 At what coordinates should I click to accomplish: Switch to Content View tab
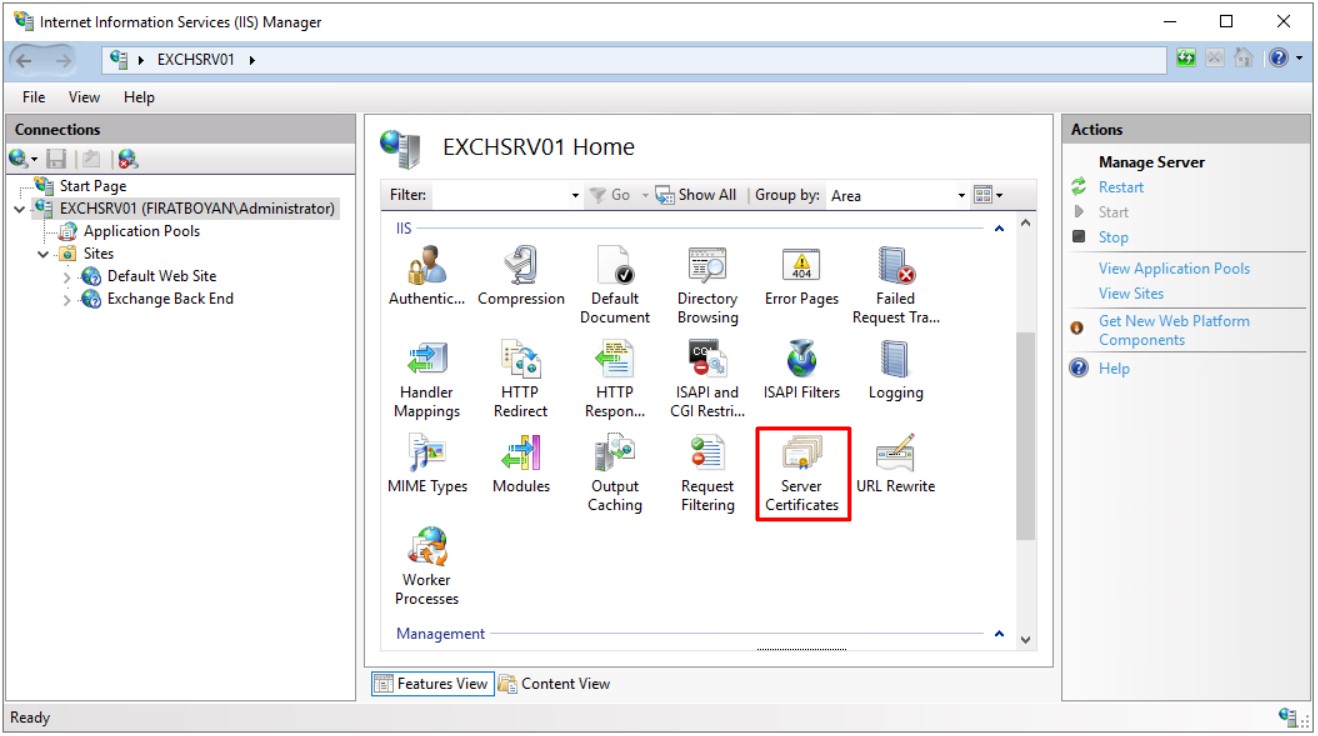point(555,684)
